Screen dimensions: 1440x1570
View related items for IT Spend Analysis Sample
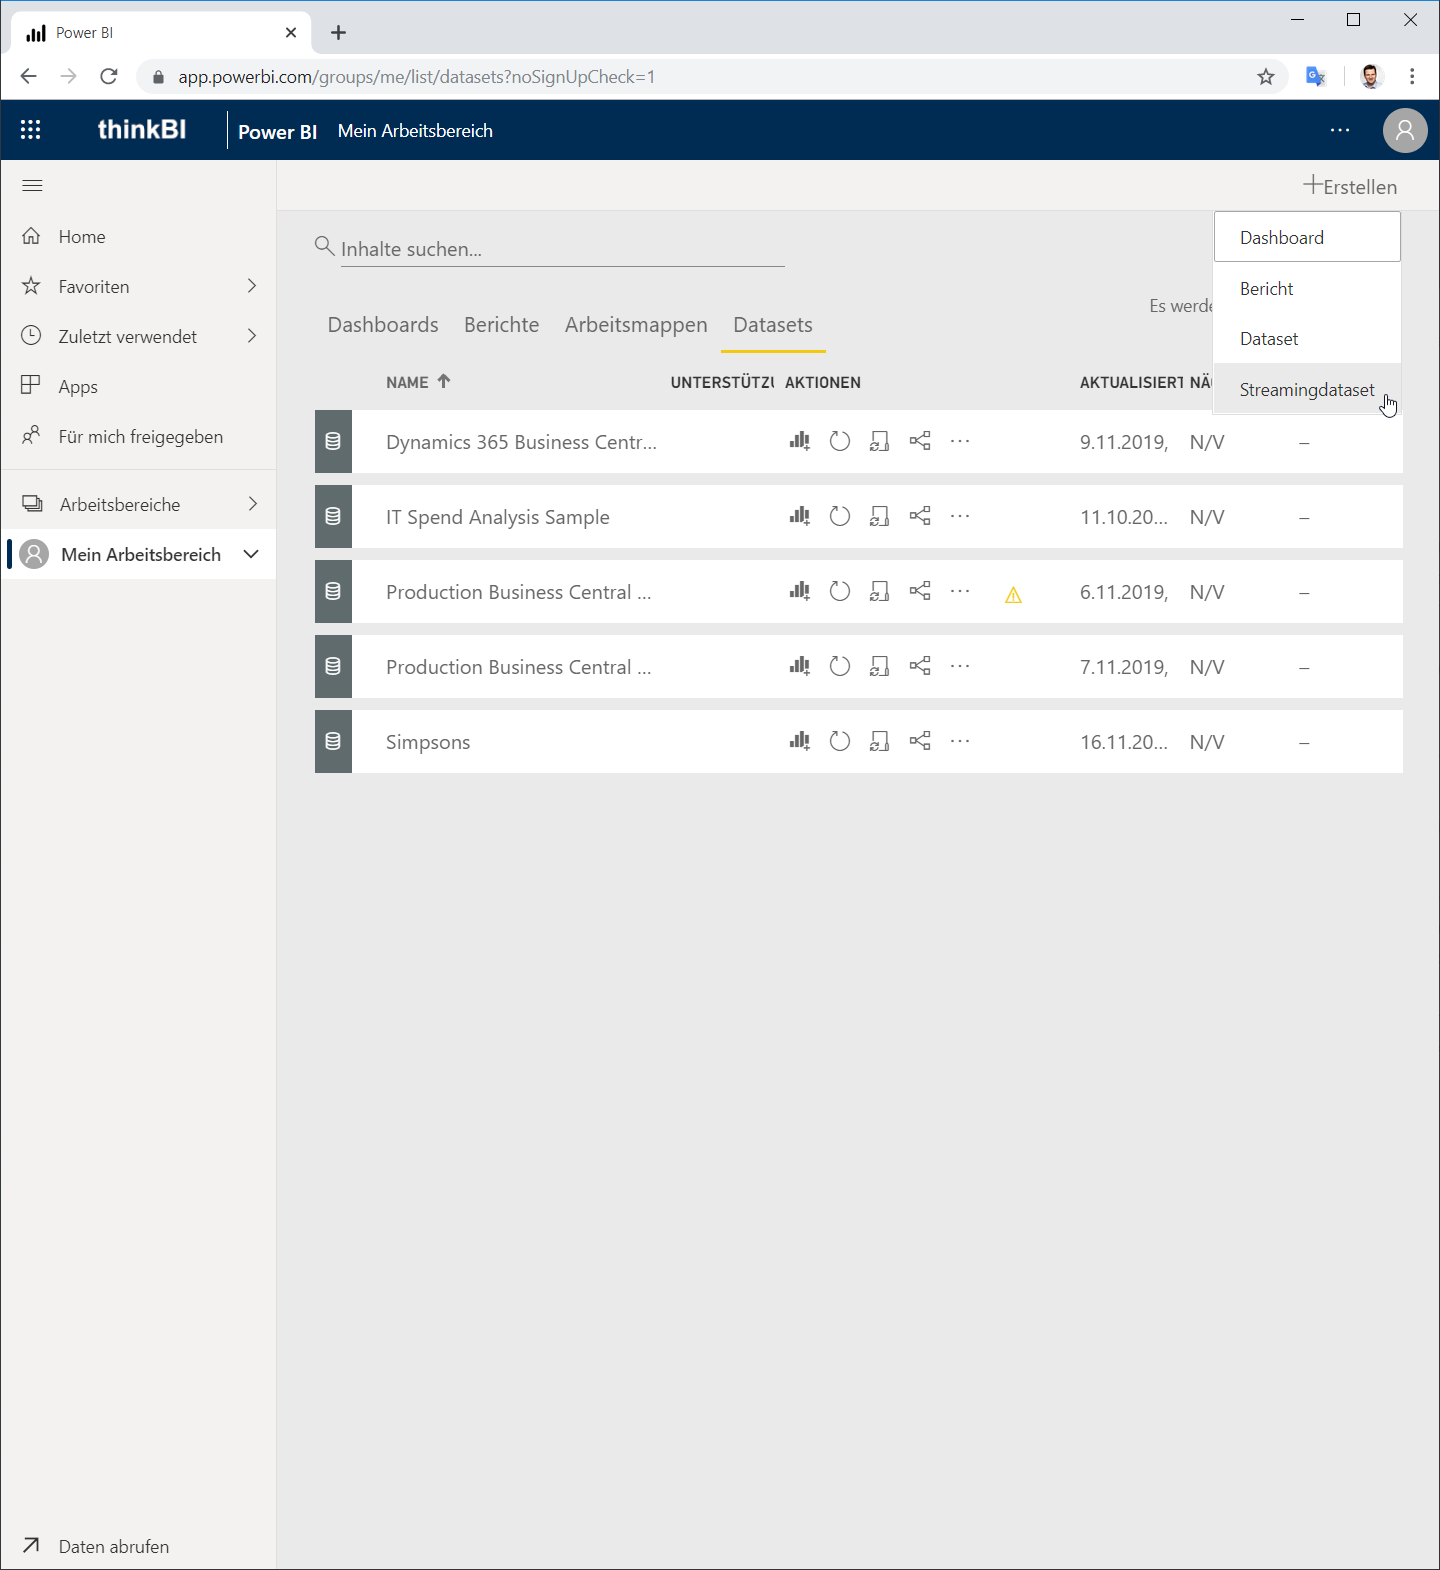pyautogui.click(x=920, y=516)
